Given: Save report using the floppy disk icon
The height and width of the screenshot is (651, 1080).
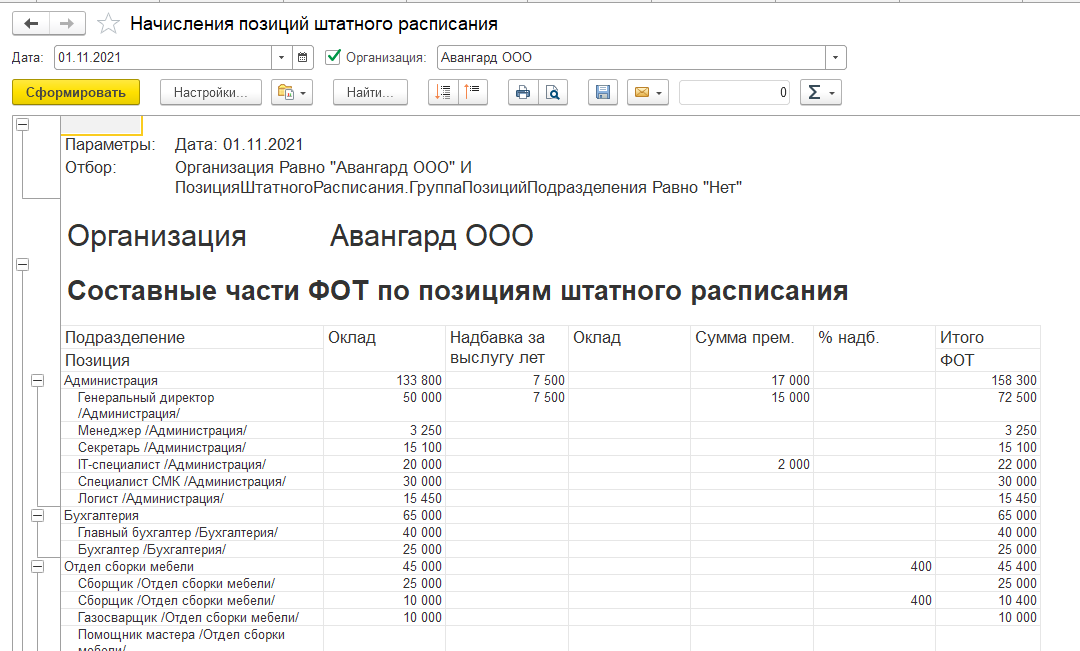Looking at the screenshot, I should coord(603,93).
